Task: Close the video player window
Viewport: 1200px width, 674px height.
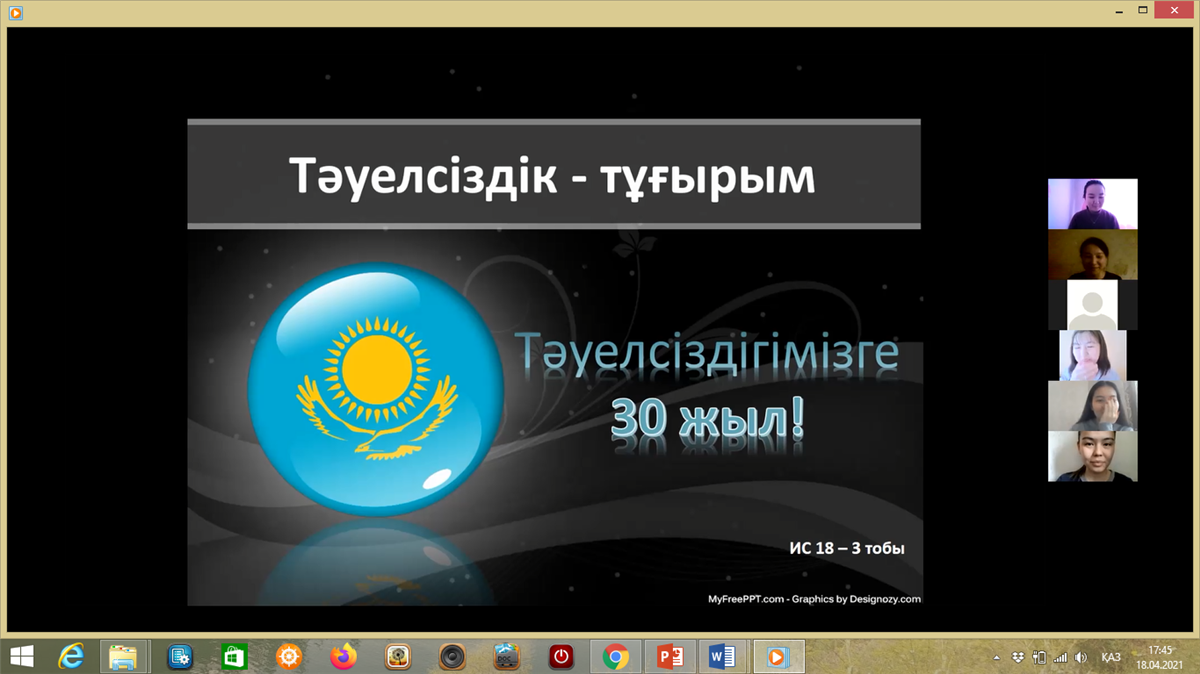Action: click(x=1167, y=8)
